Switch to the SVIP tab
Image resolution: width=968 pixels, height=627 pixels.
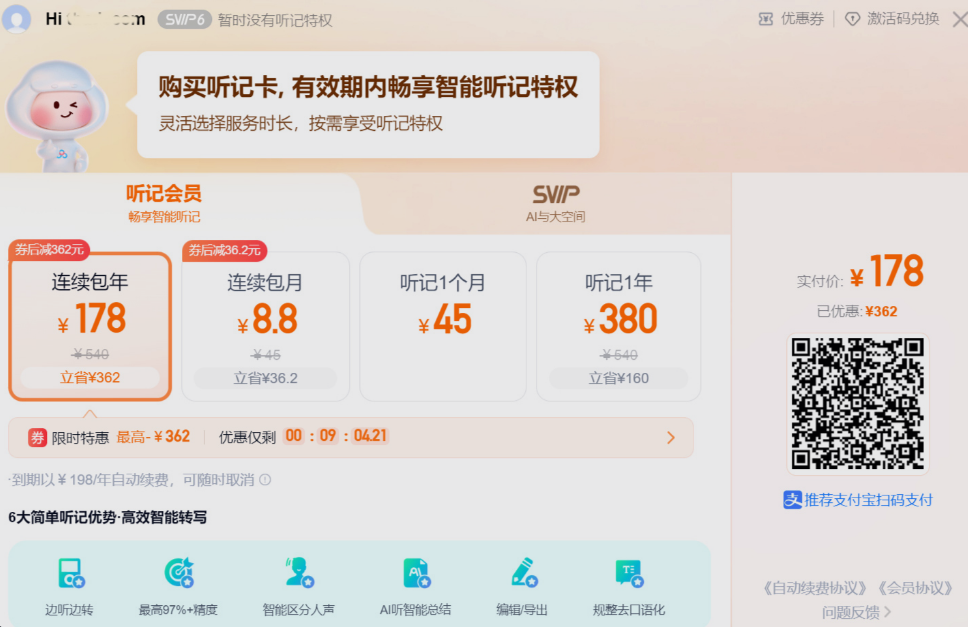[556, 203]
